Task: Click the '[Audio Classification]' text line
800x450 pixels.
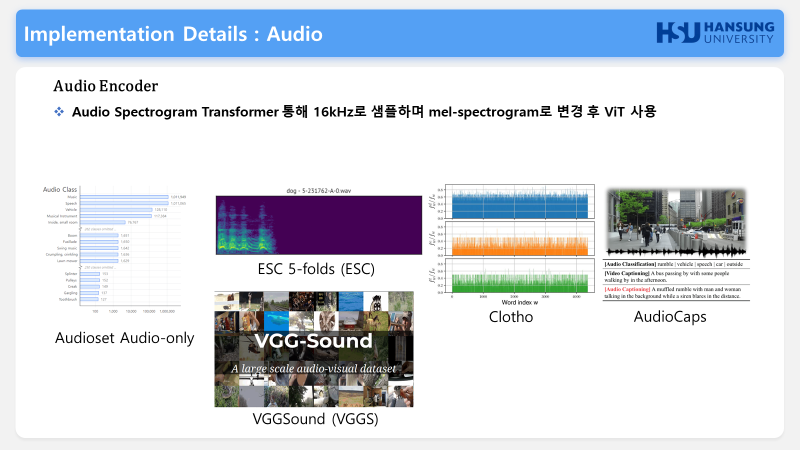Action: coord(673,264)
